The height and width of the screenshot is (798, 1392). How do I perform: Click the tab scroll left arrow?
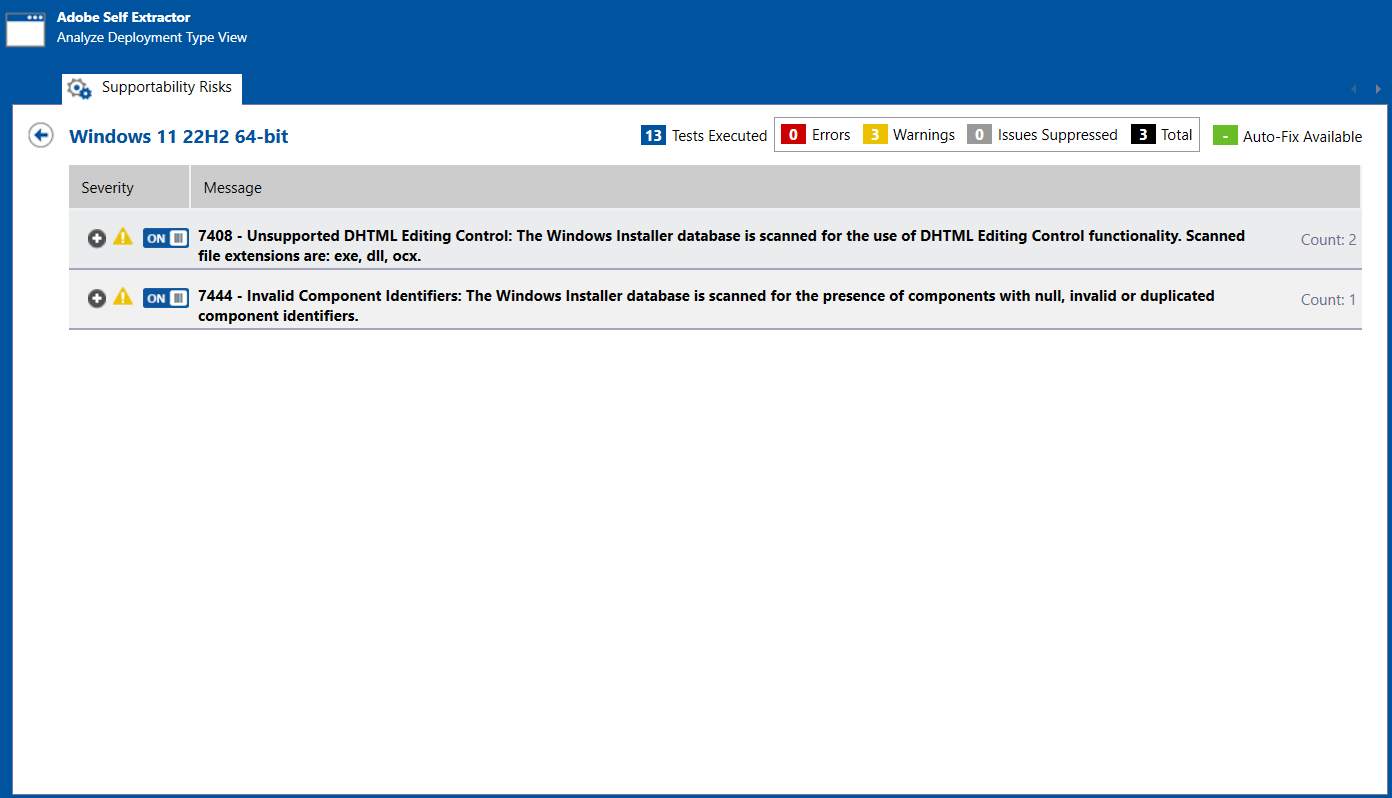click(x=1354, y=89)
